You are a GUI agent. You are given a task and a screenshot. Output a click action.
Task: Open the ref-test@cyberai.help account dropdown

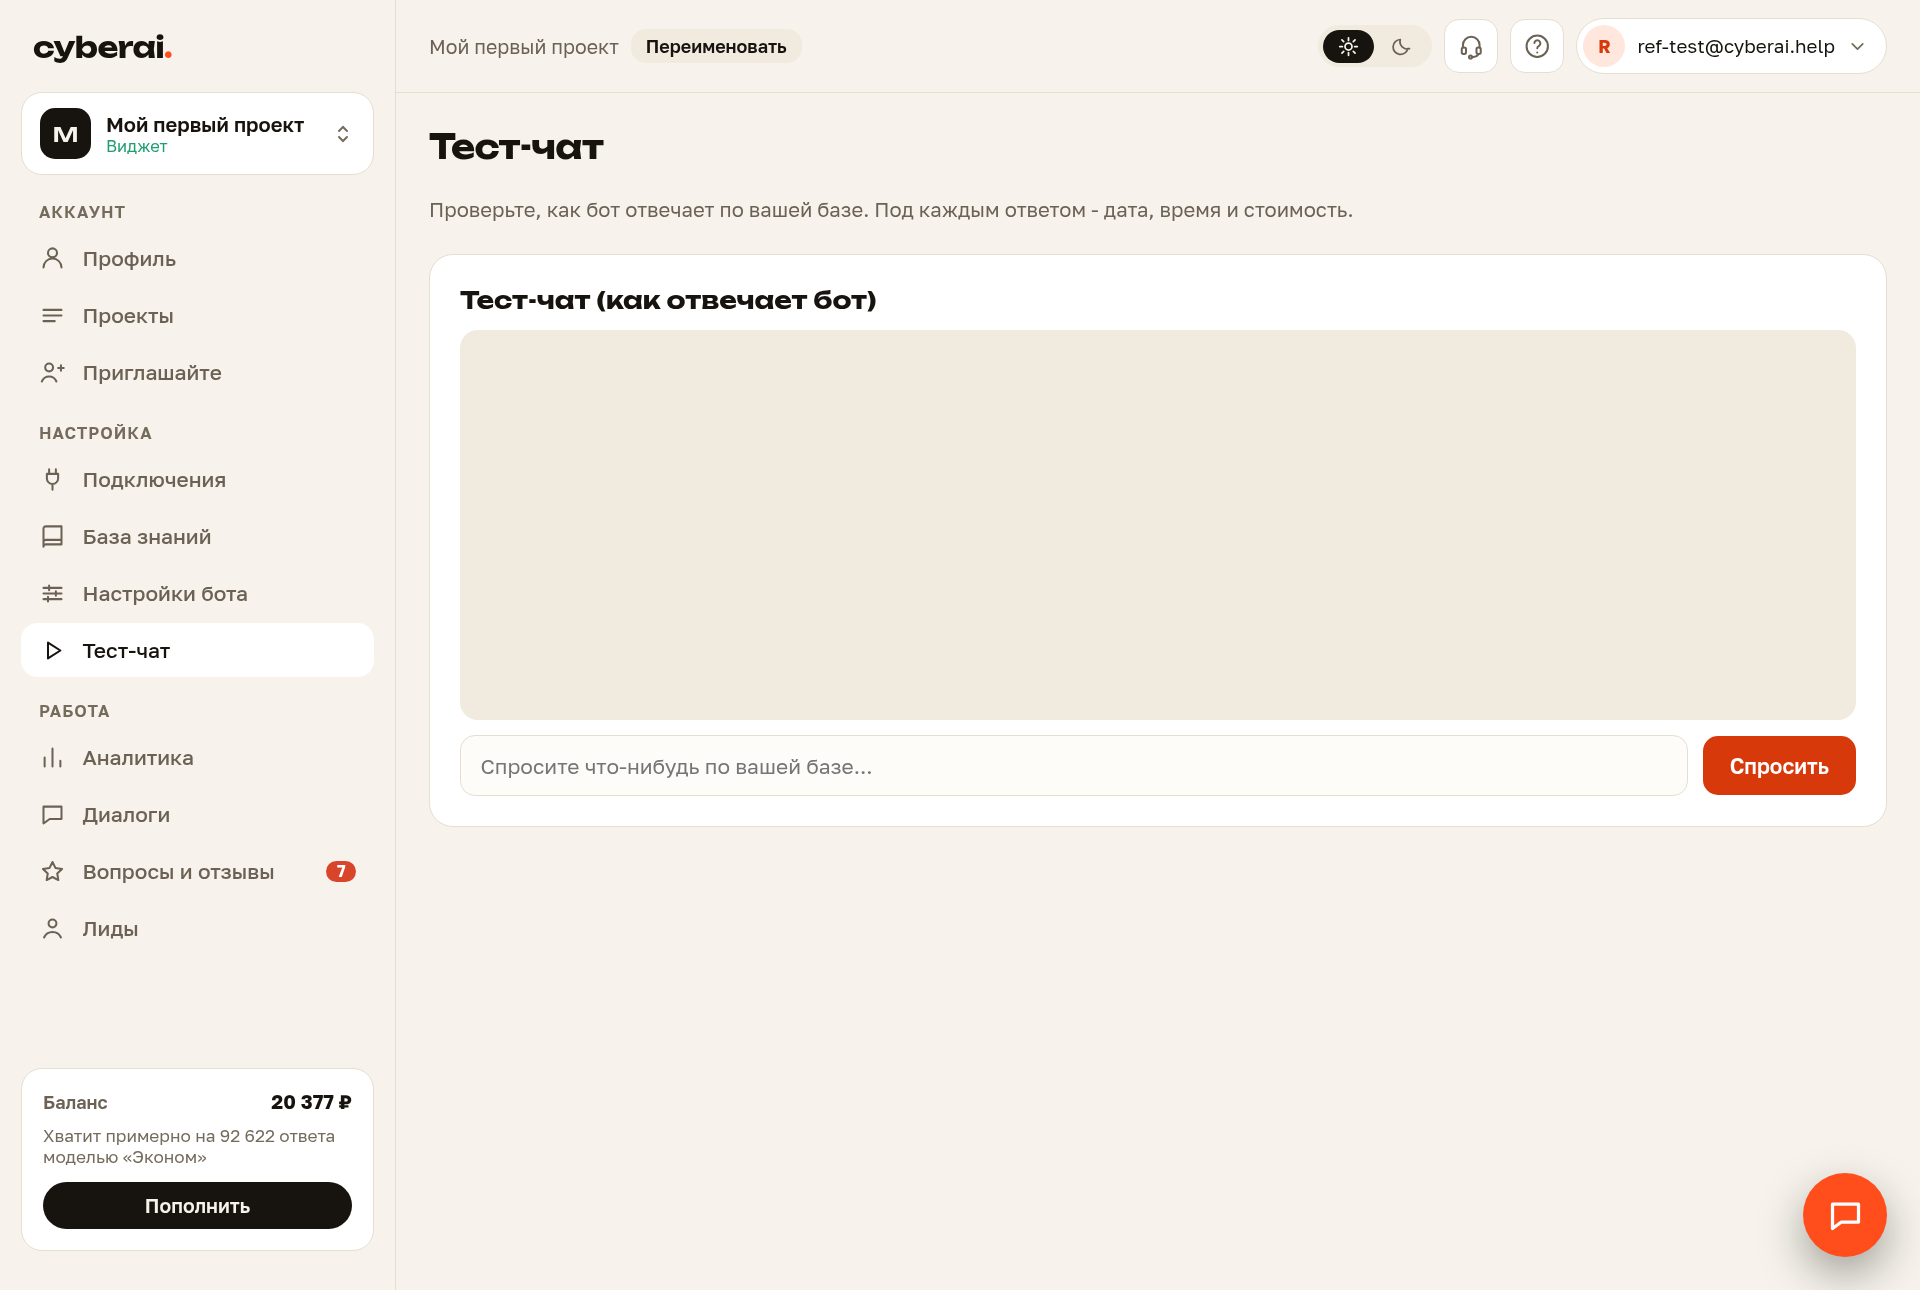1731,46
